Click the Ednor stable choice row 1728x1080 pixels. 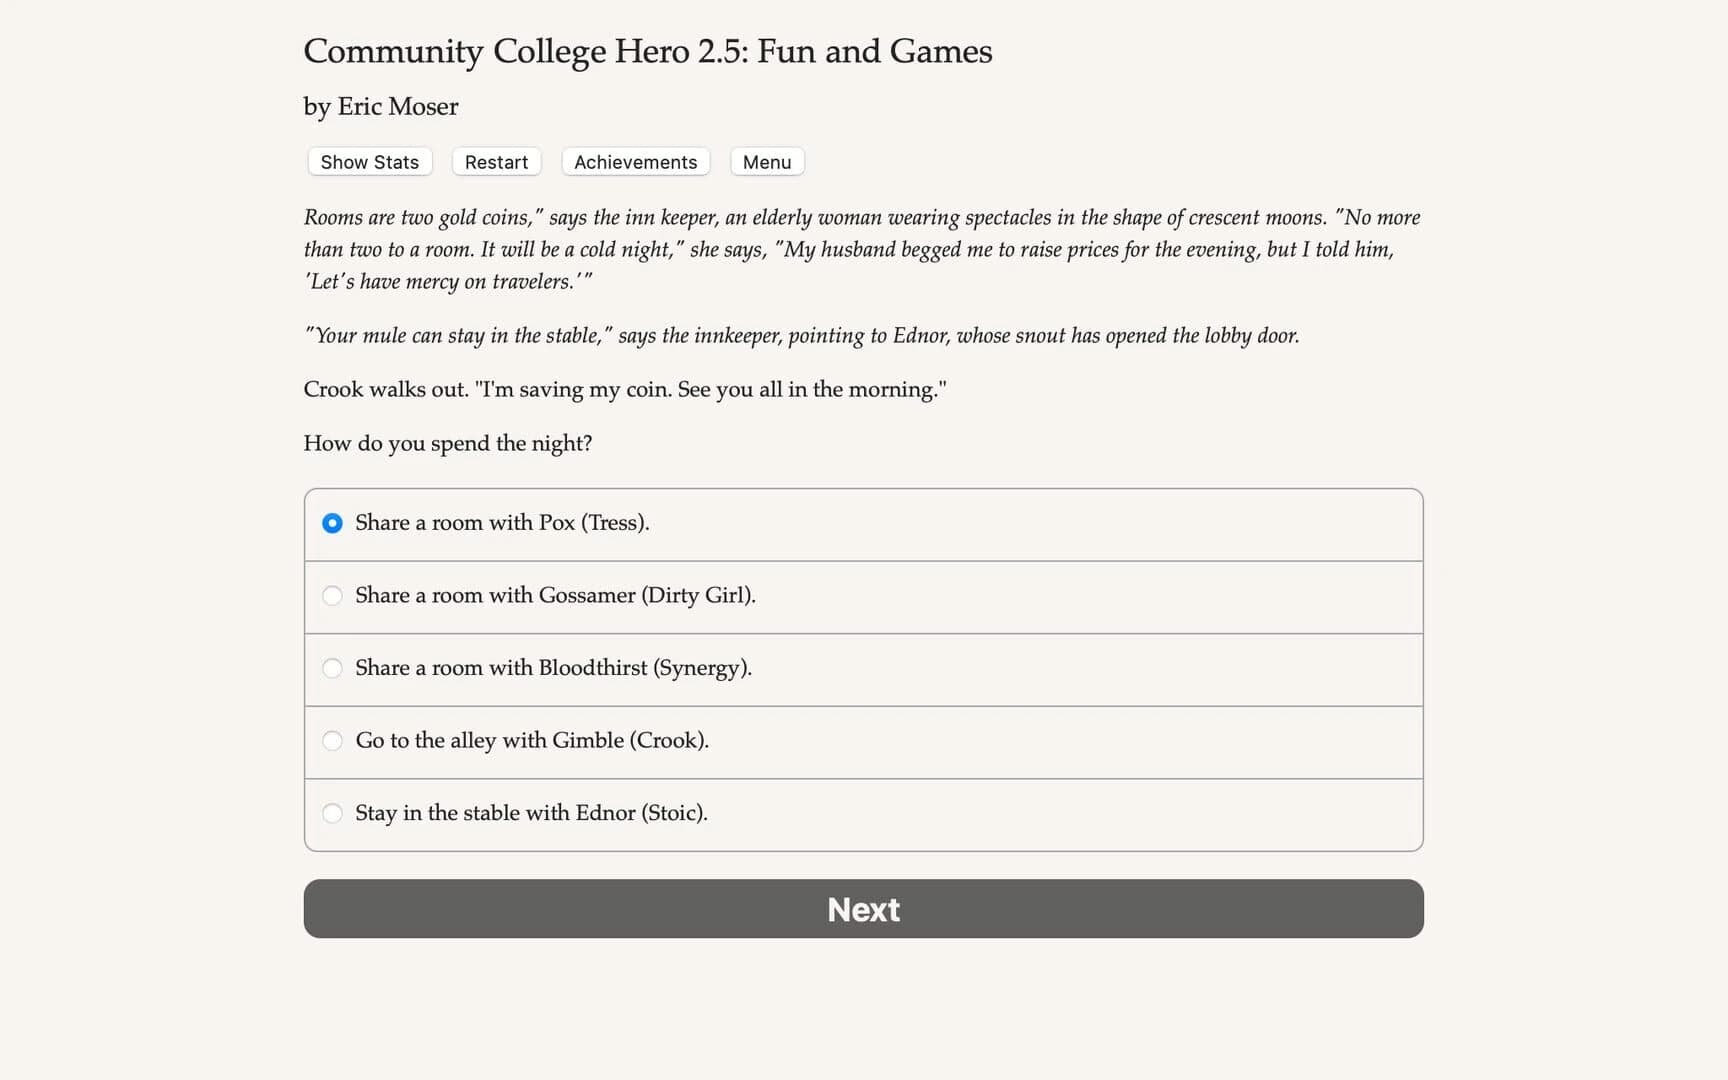[x=862, y=814]
